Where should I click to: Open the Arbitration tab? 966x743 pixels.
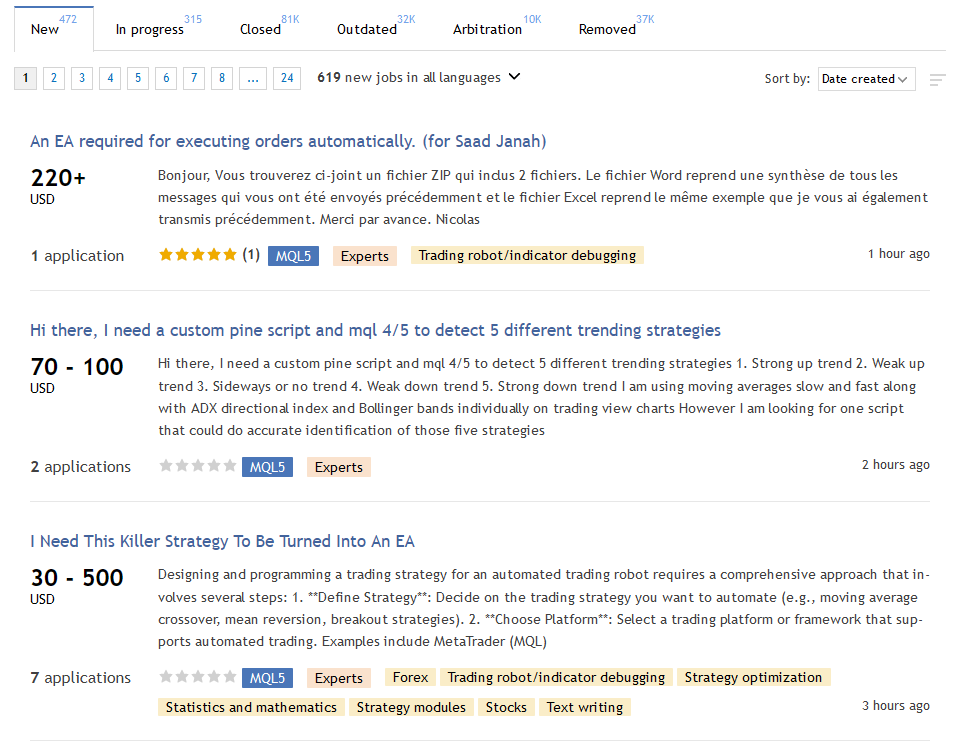click(x=487, y=29)
